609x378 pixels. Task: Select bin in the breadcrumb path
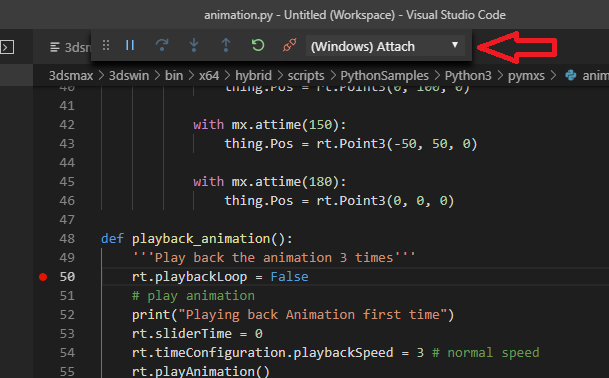coord(174,75)
